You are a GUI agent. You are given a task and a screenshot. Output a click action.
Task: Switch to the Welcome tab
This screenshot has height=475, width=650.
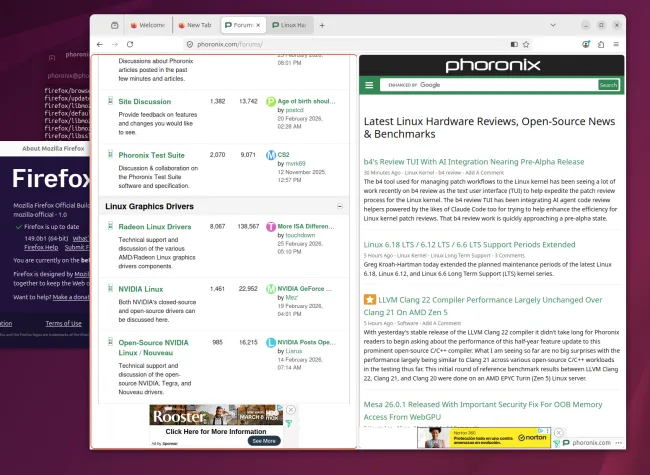(148, 25)
